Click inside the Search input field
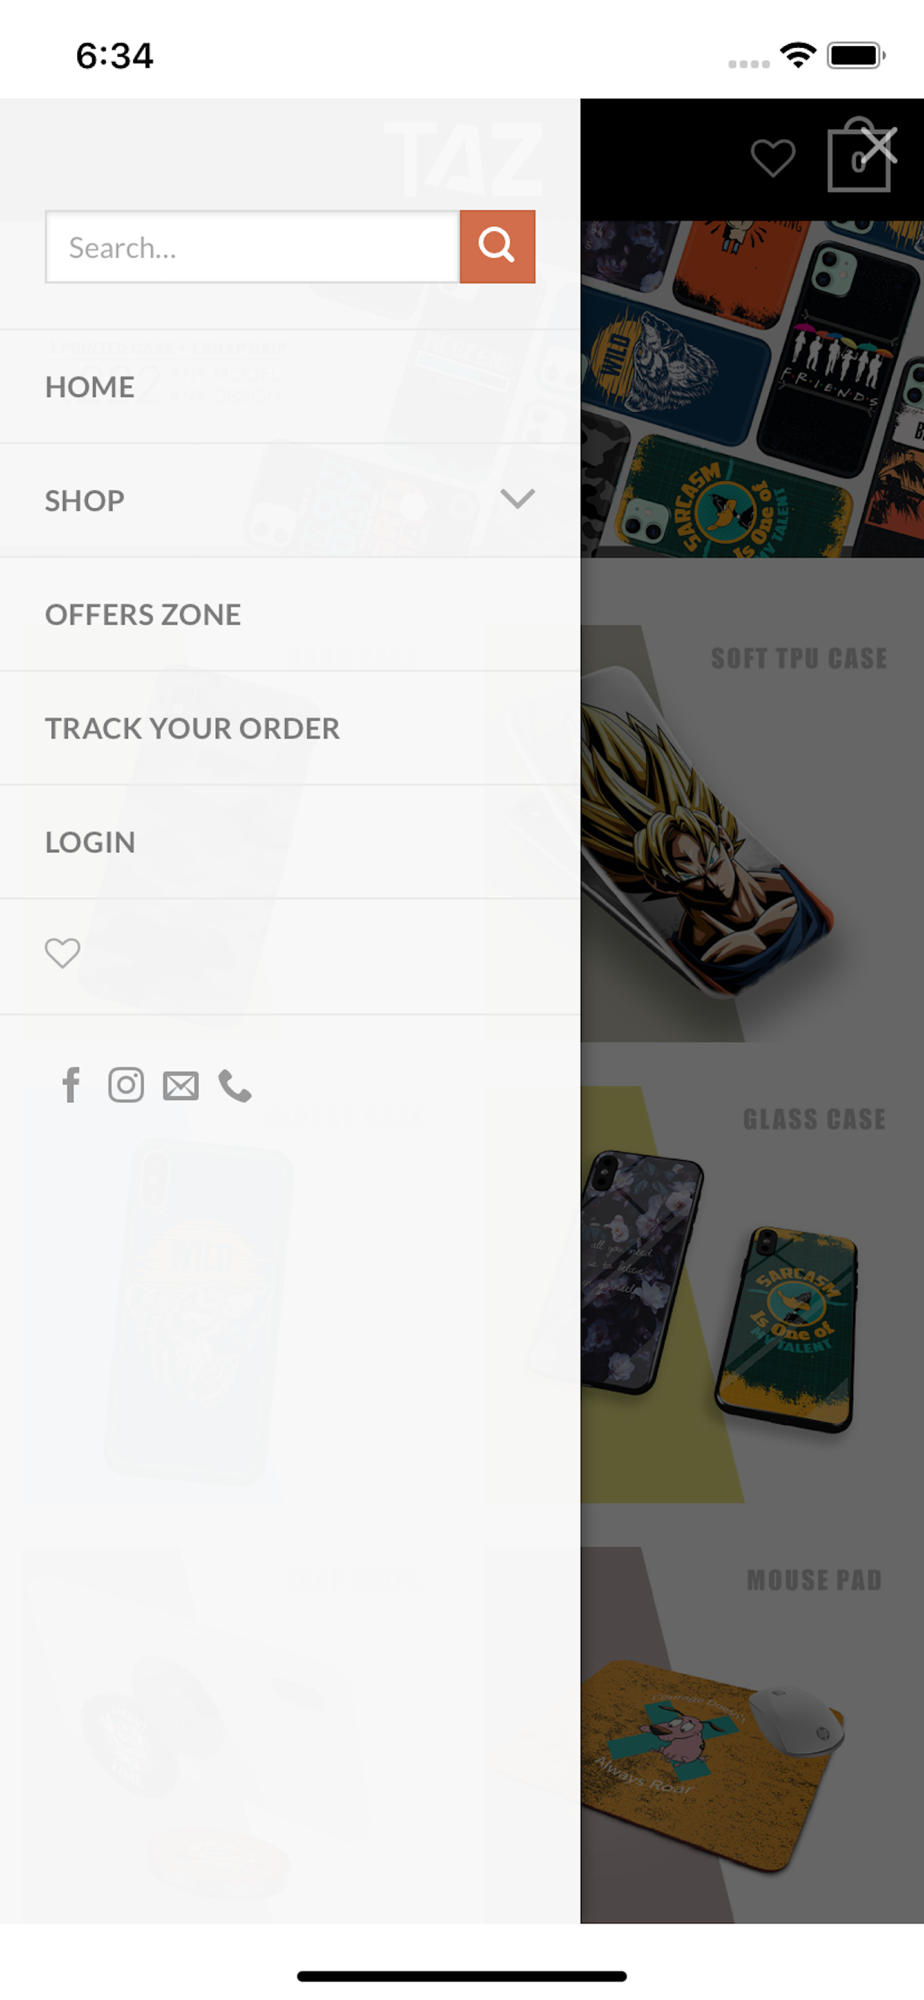Image resolution: width=924 pixels, height=2000 pixels. [252, 246]
